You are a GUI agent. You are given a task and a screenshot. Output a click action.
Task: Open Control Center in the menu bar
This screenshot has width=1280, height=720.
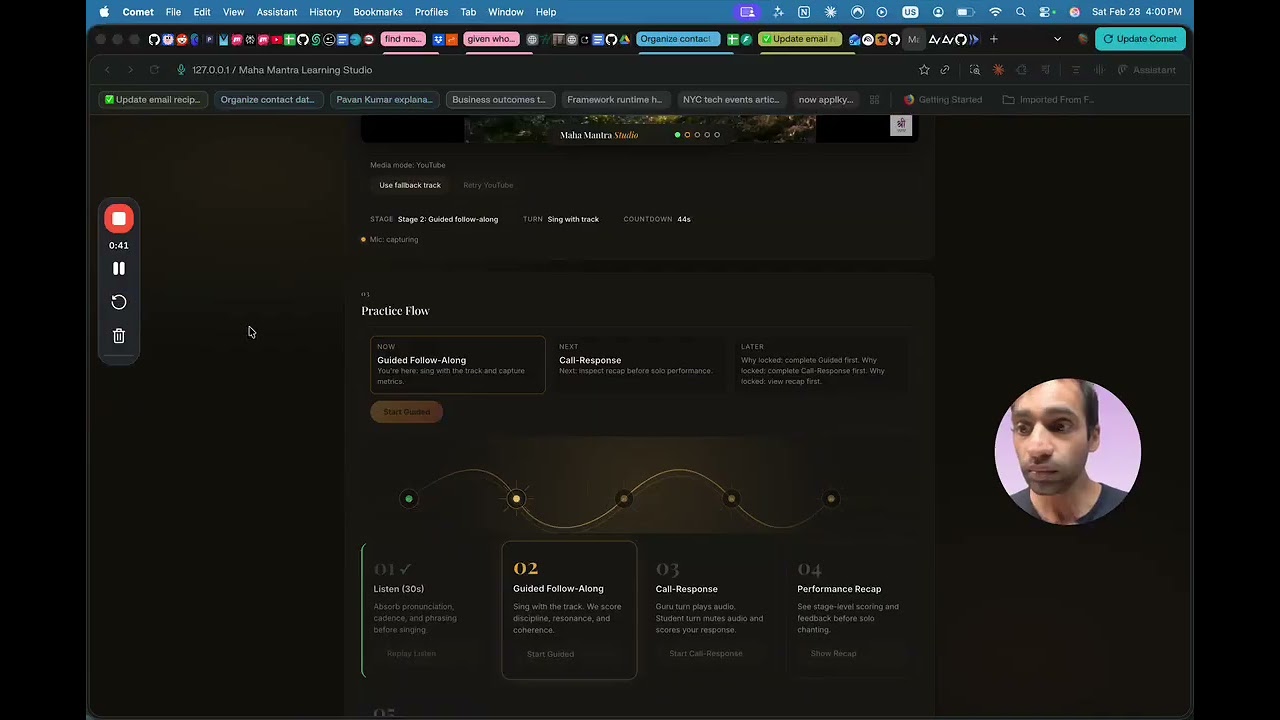pos(1047,12)
